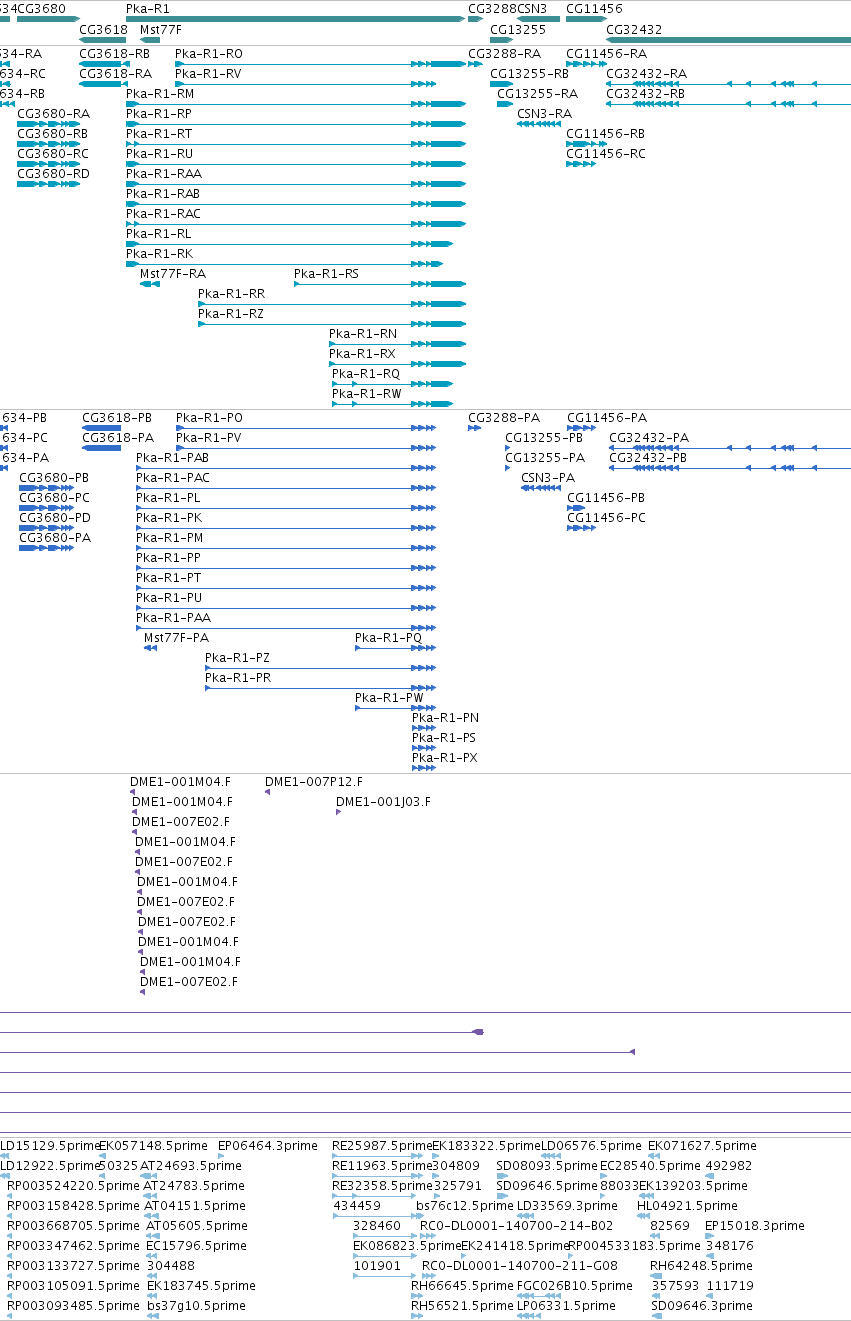Click EST RP003668705.5prime
851x1321 pixels.
point(74,1226)
